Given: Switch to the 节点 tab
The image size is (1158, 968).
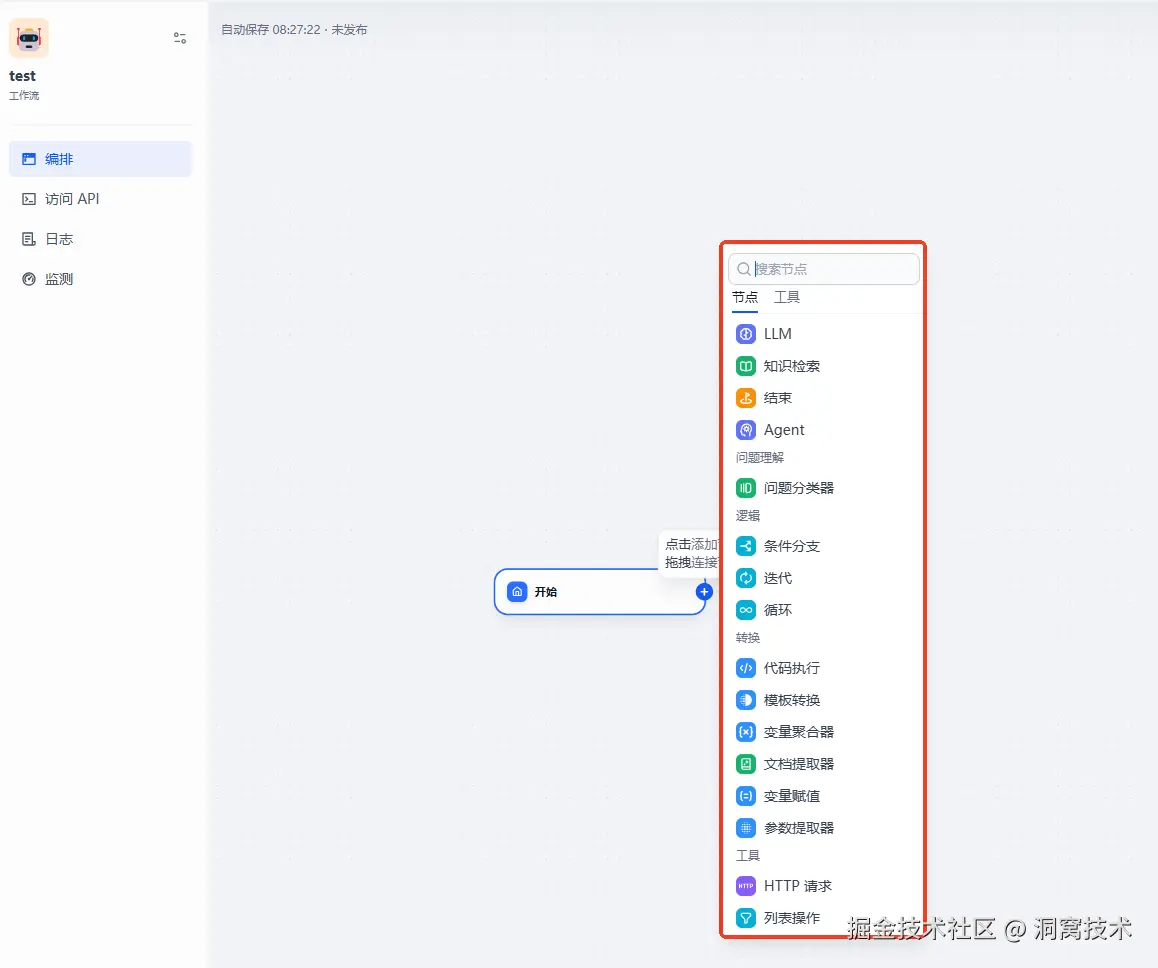Looking at the screenshot, I should tap(744, 297).
